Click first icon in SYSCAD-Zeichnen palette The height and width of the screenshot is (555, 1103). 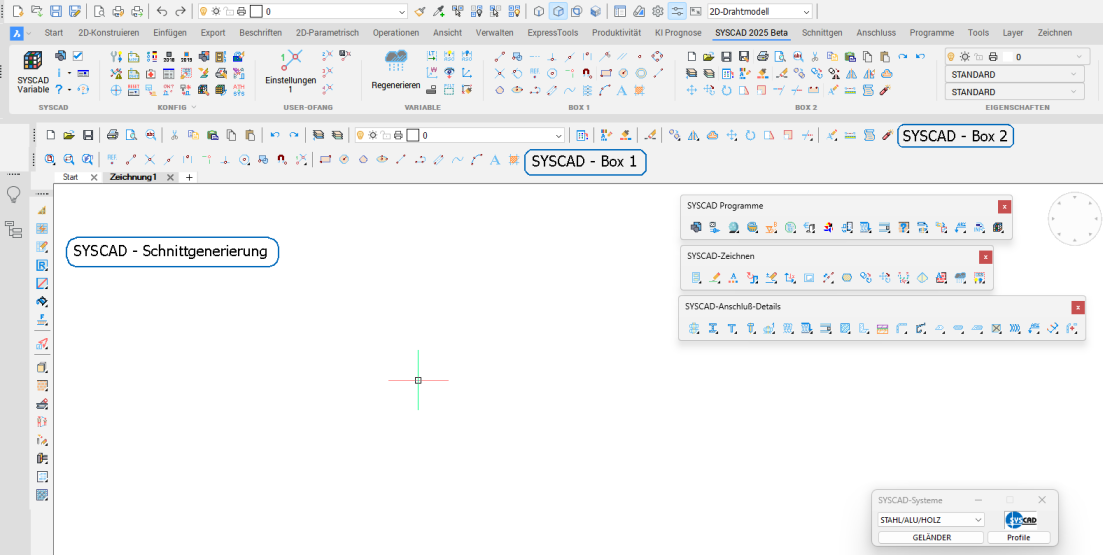pyautogui.click(x=696, y=278)
